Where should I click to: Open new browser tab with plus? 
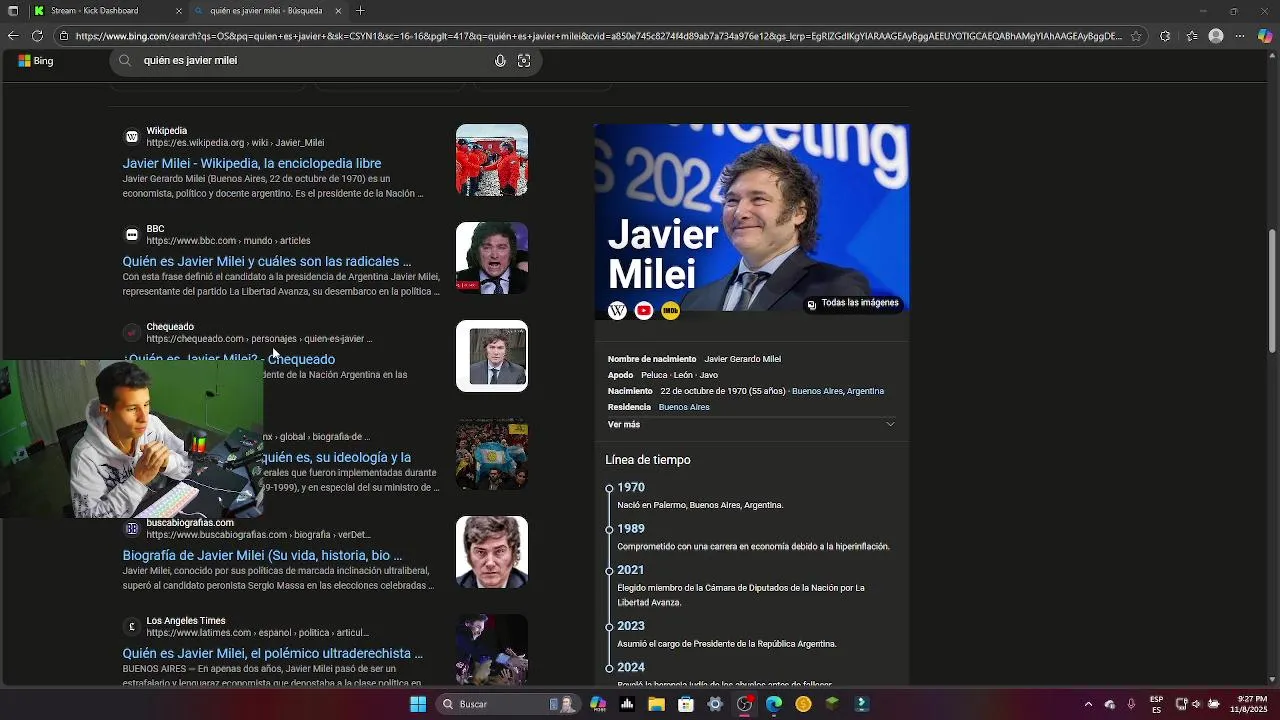tap(360, 11)
